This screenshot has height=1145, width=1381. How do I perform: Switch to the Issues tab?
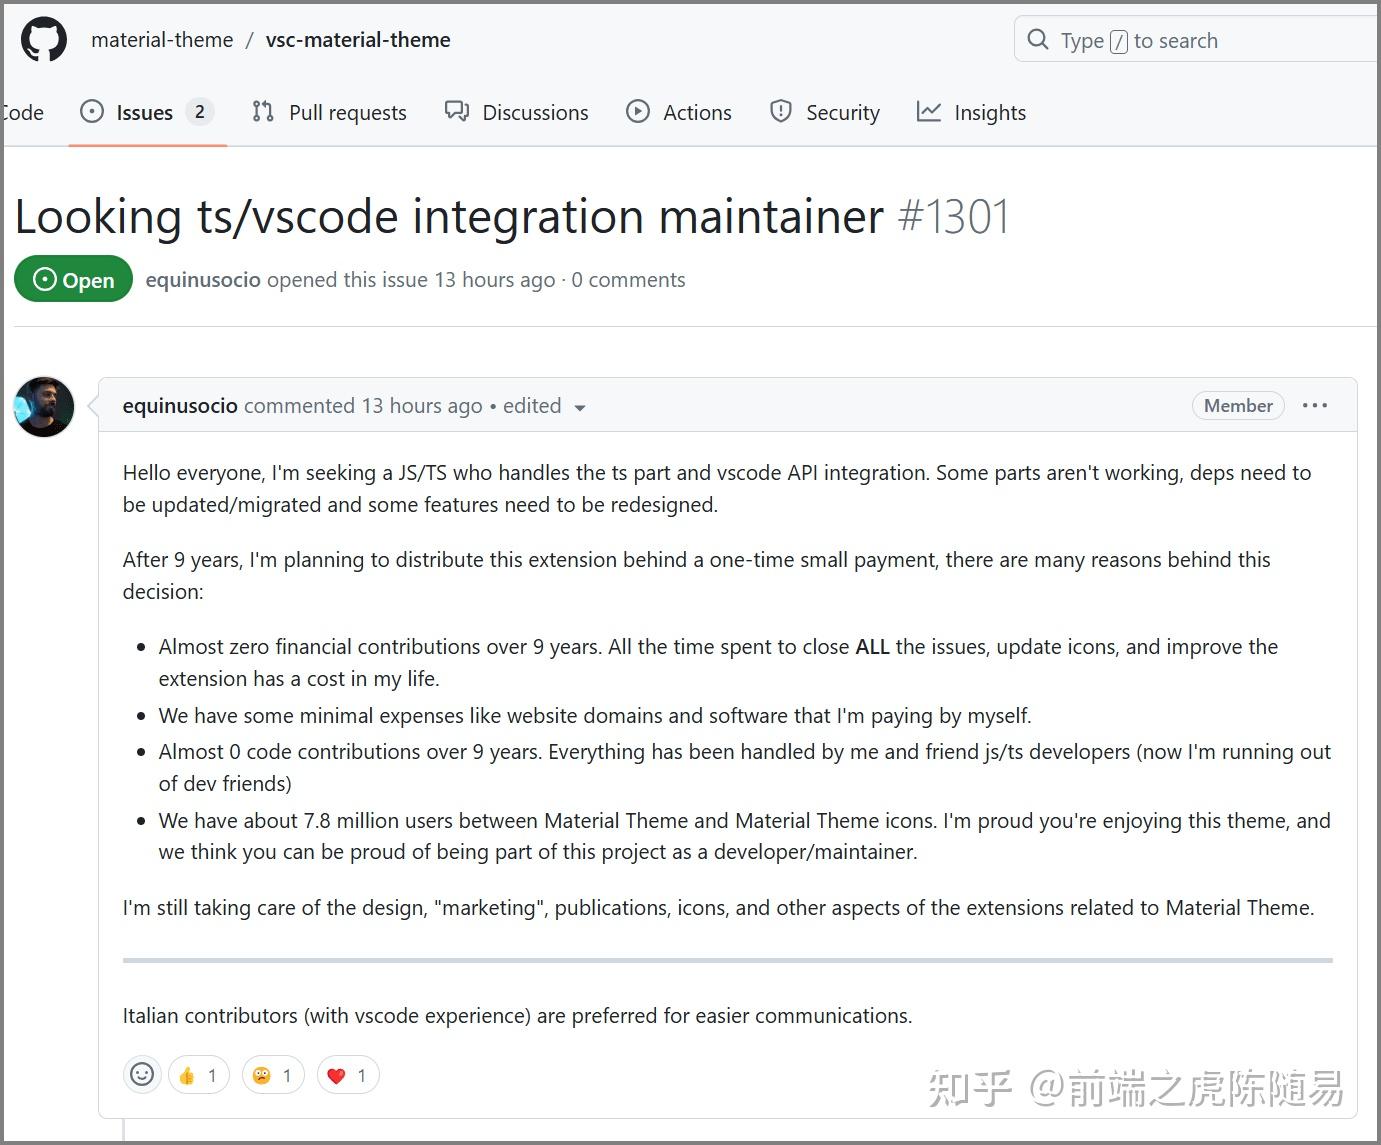[143, 112]
